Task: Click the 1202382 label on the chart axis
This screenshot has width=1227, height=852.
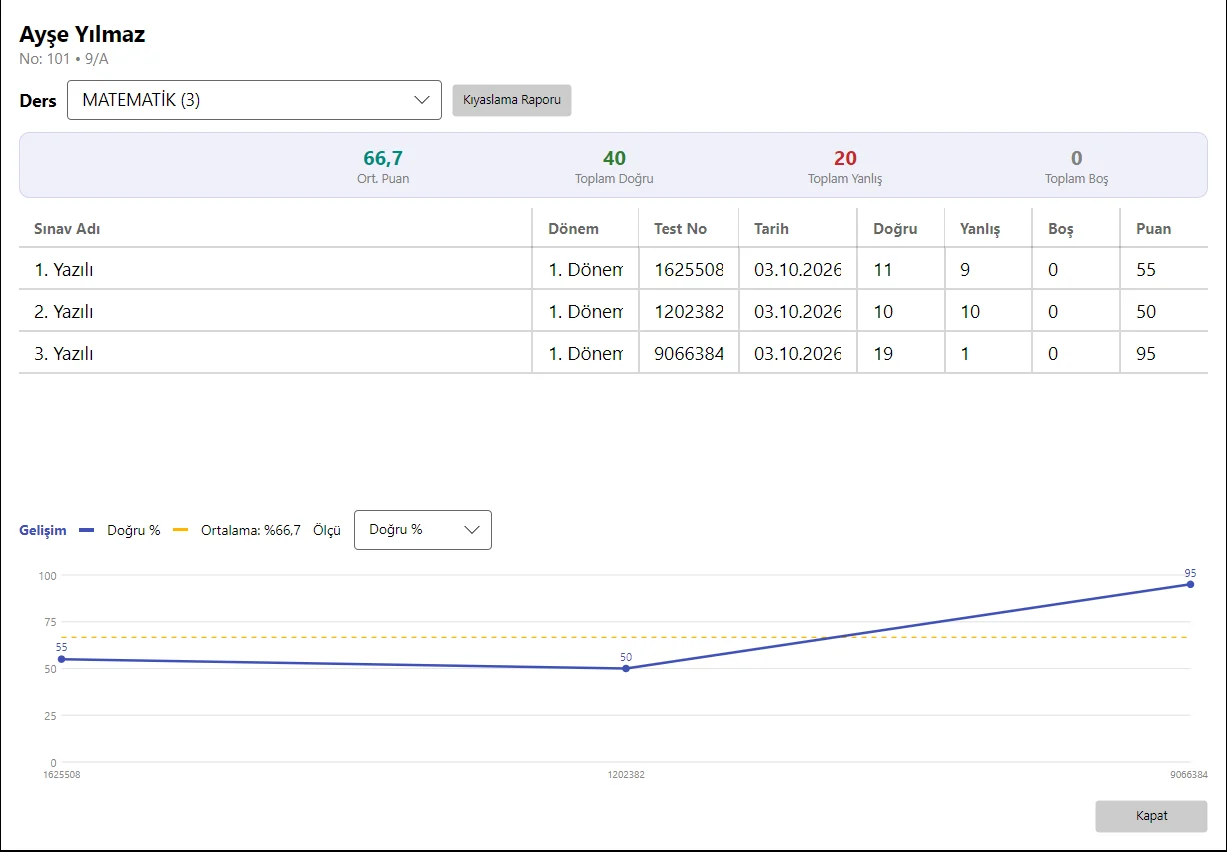Action: [x=626, y=775]
